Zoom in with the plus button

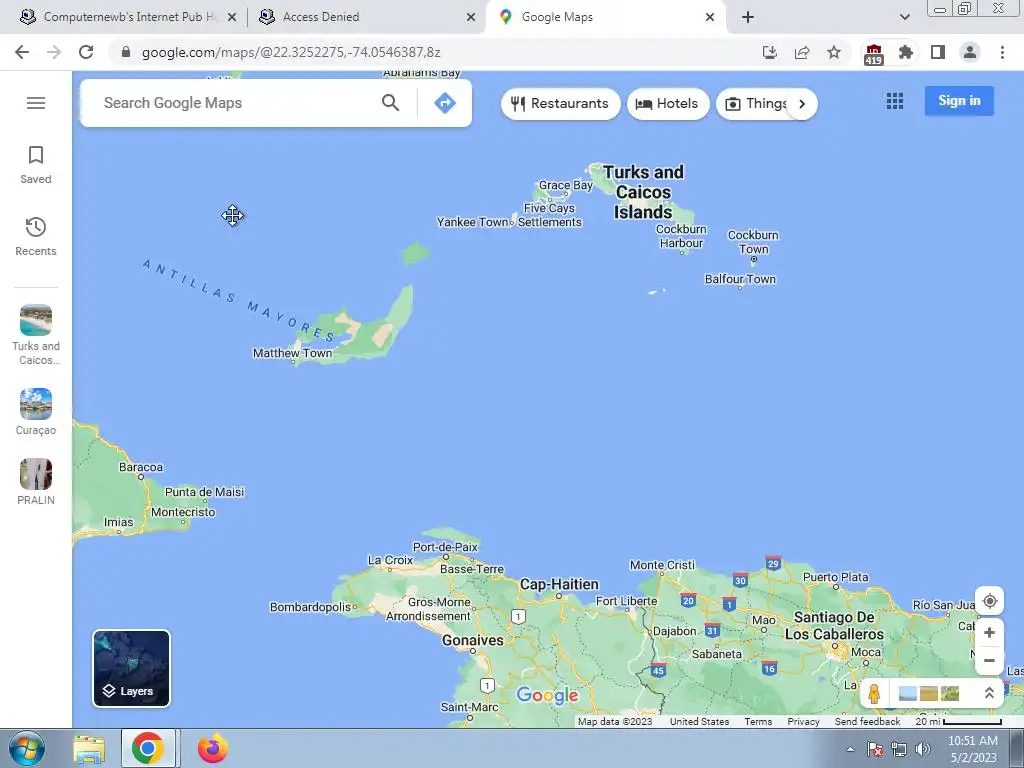click(x=989, y=633)
